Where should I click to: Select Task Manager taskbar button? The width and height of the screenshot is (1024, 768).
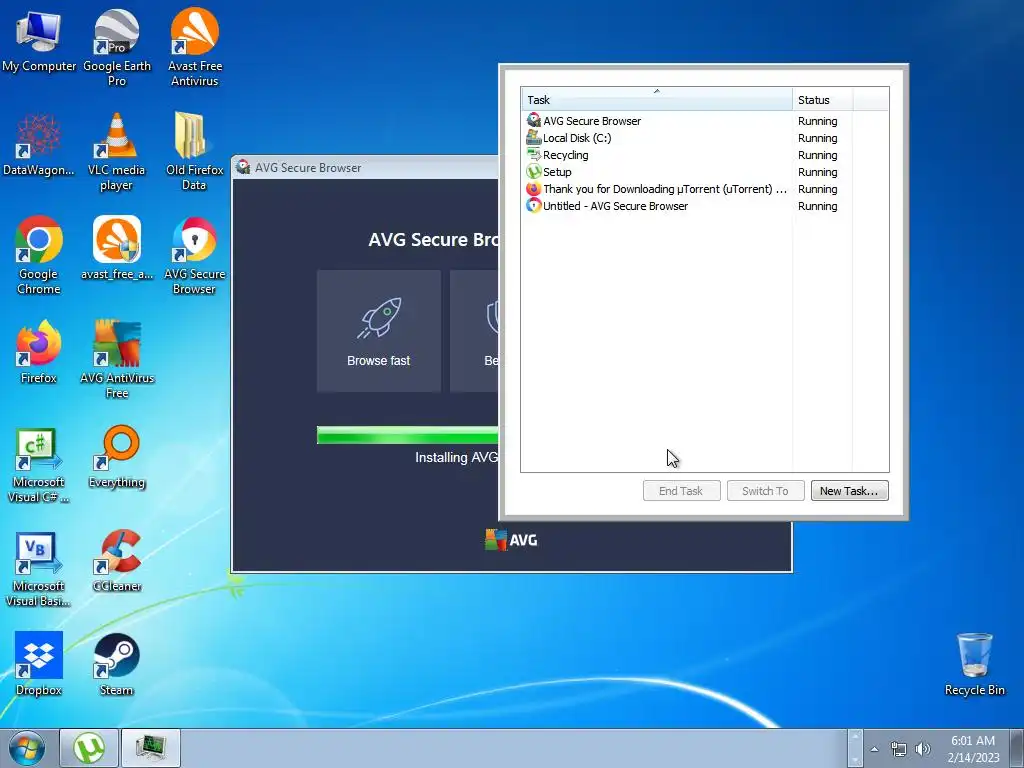click(x=151, y=748)
